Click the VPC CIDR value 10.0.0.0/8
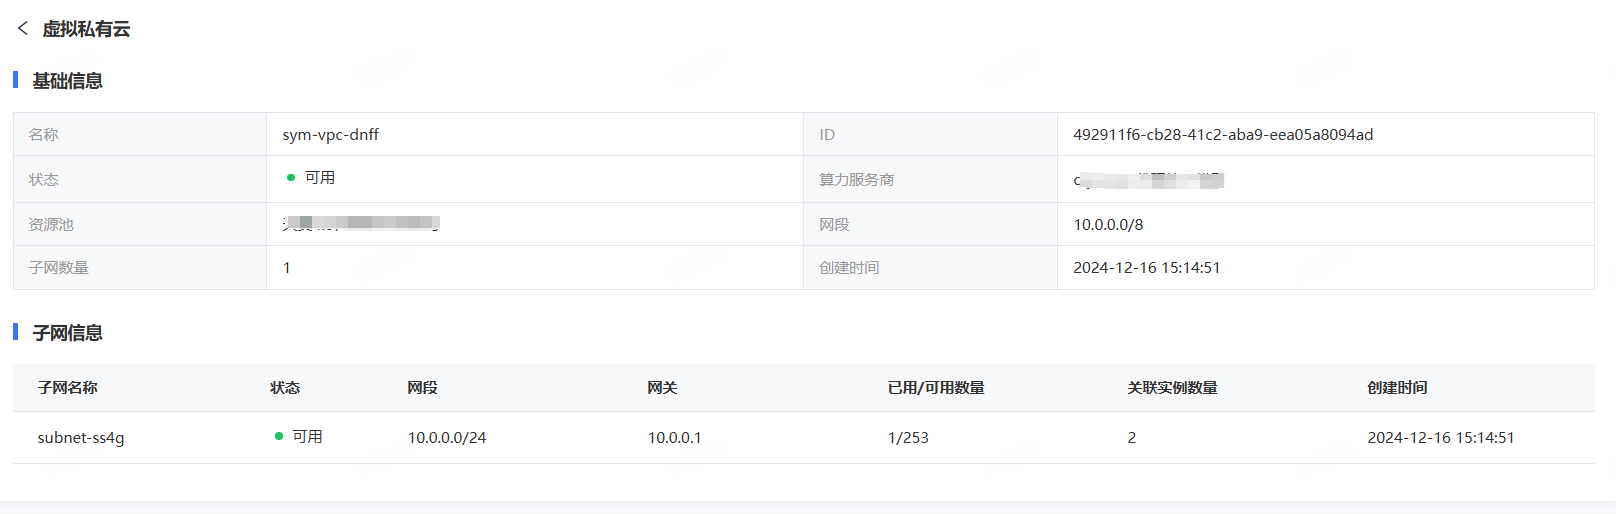1616x514 pixels. (x=1108, y=225)
